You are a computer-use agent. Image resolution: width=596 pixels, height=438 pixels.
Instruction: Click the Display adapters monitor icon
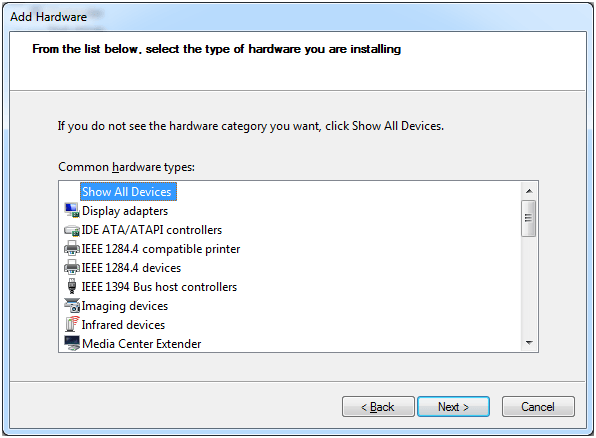click(72, 211)
